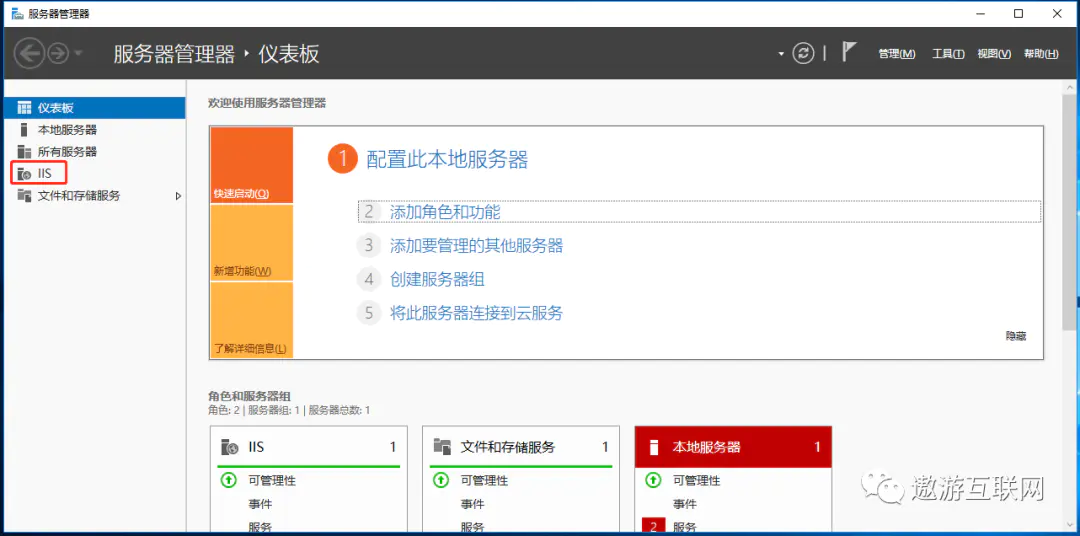Select IIS in the sidebar
The width and height of the screenshot is (1080, 536).
point(94,174)
